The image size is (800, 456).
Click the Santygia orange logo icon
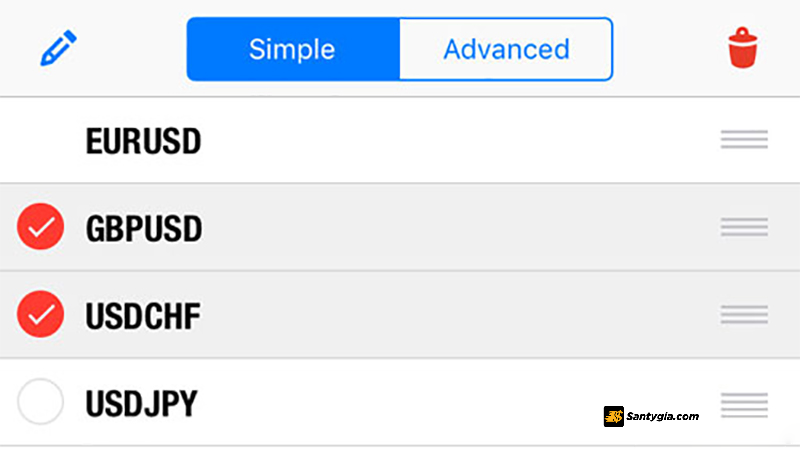pos(613,416)
